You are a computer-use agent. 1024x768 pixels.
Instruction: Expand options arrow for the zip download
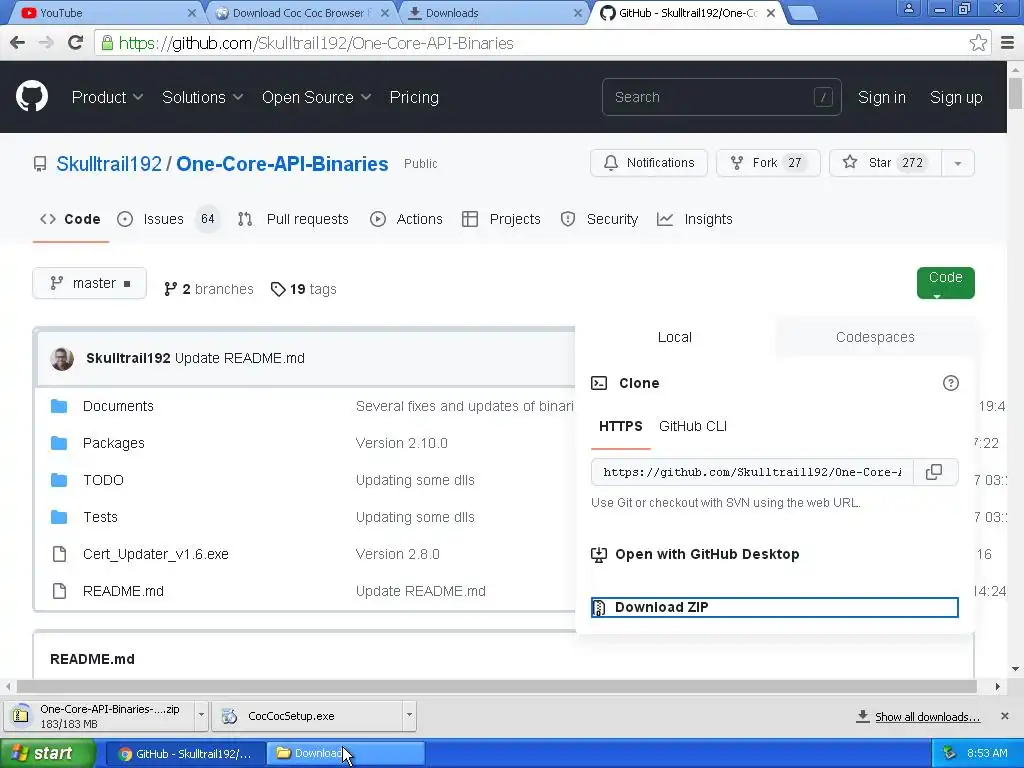tap(201, 716)
